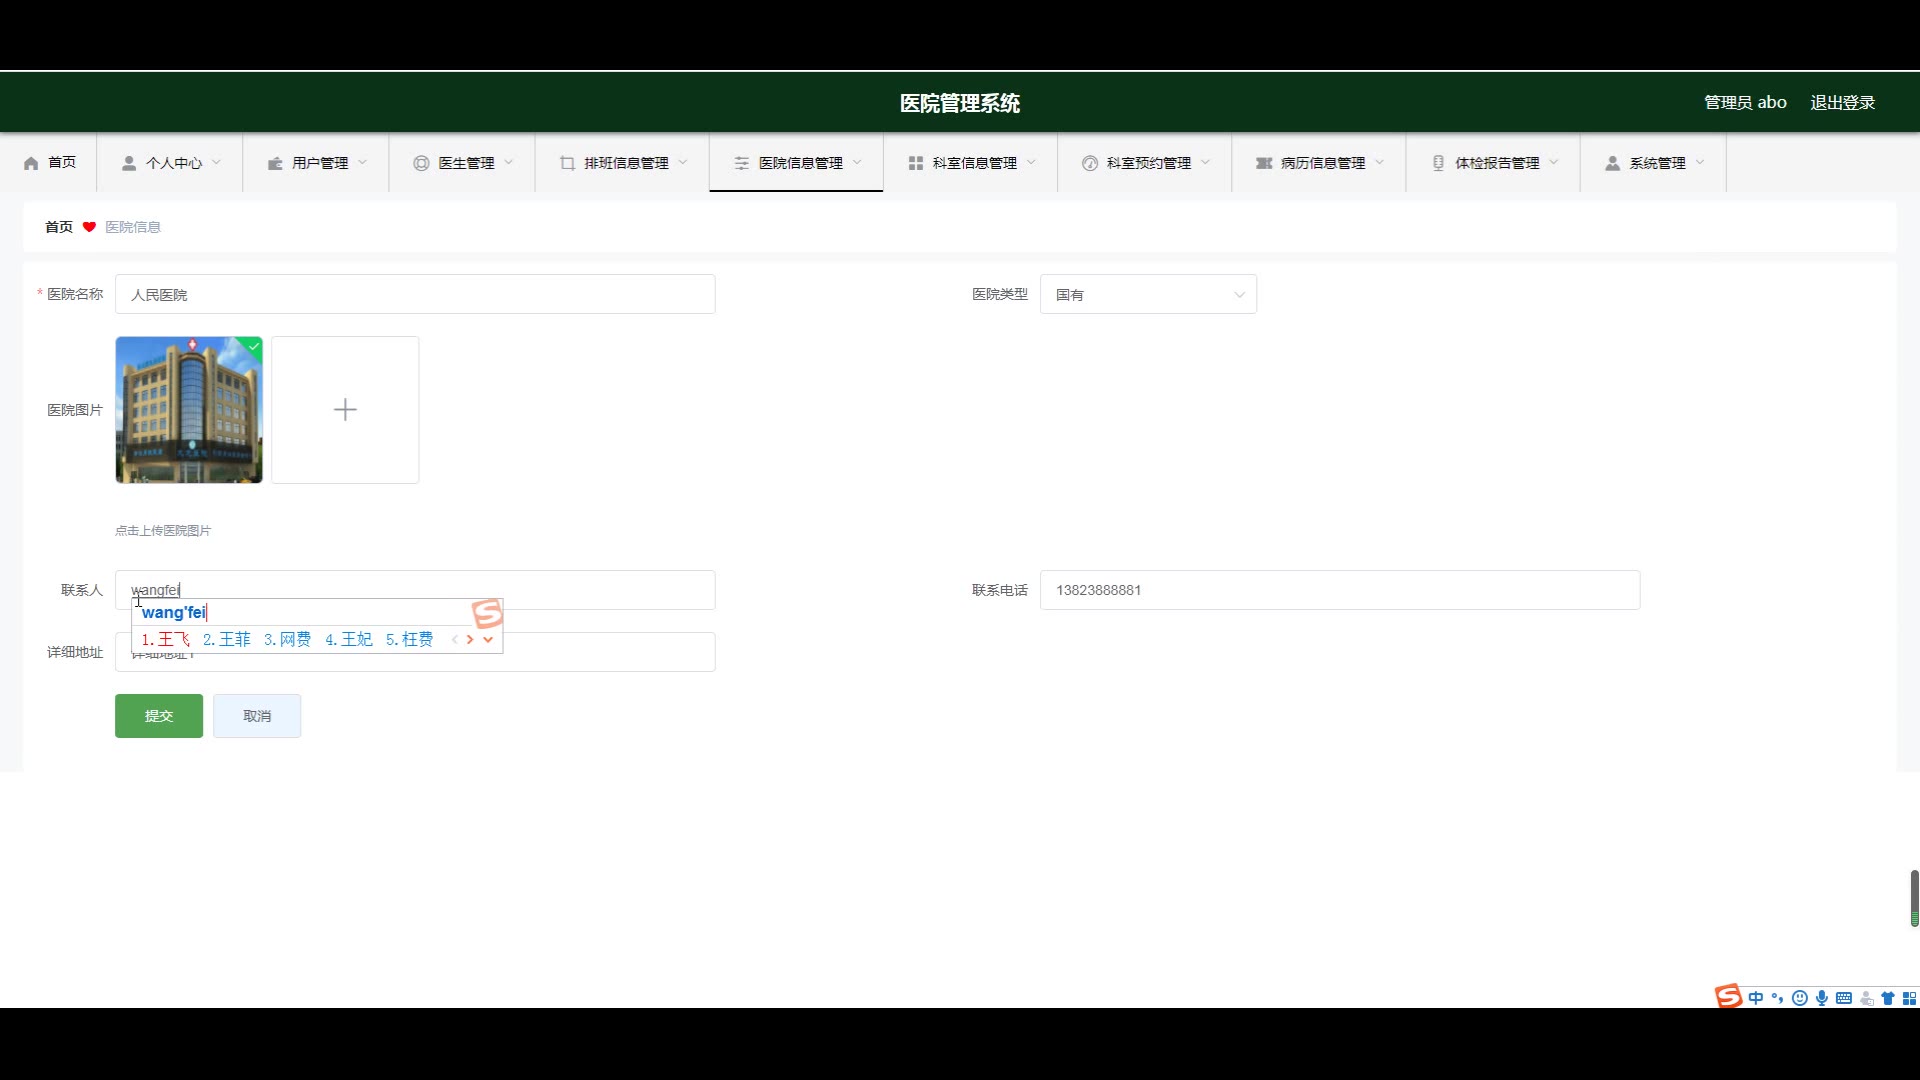Click the 系统管理 user icon
The image size is (1920, 1080).
pyautogui.click(x=1613, y=163)
